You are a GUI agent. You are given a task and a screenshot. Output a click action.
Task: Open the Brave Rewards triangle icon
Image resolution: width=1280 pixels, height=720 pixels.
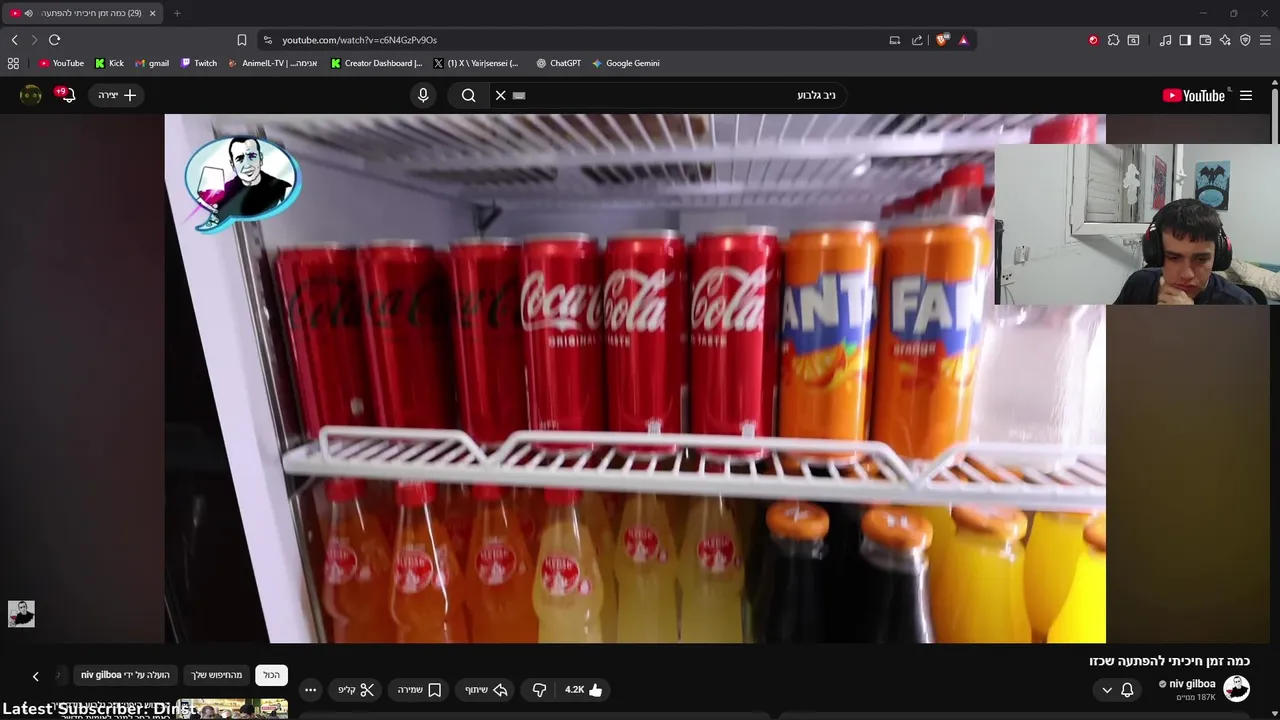[963, 40]
